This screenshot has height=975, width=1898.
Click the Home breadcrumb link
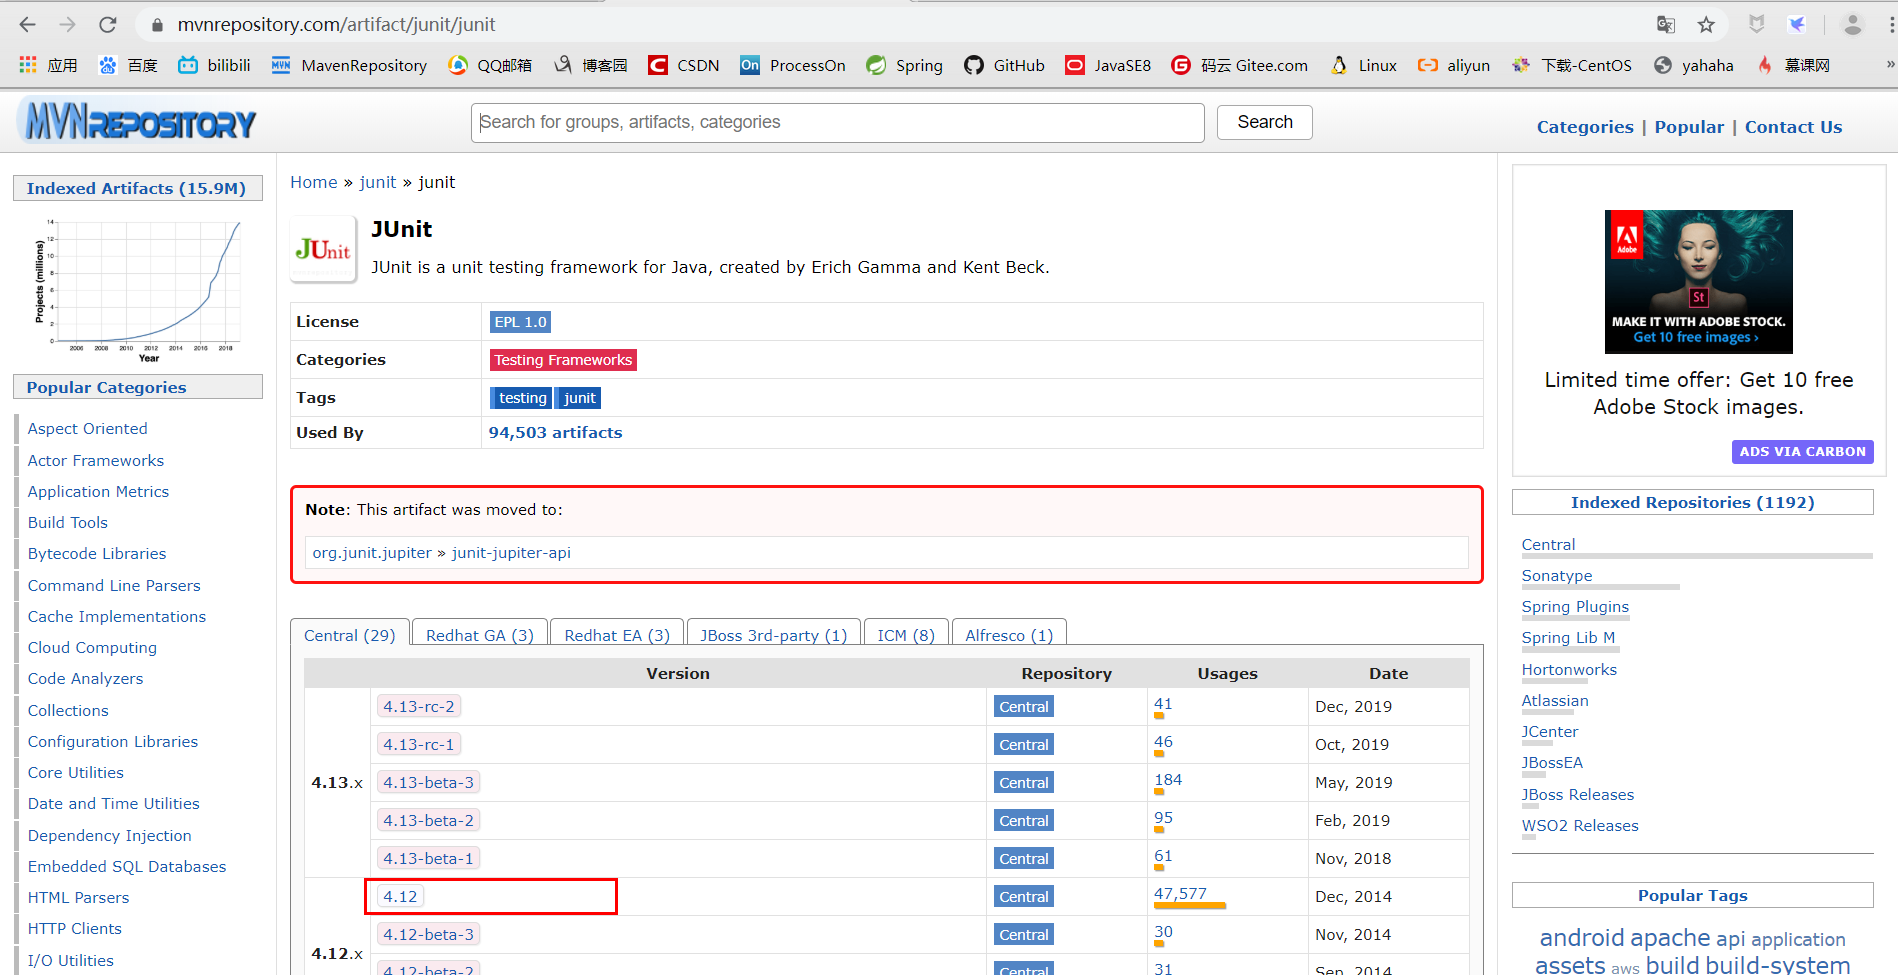point(314,182)
